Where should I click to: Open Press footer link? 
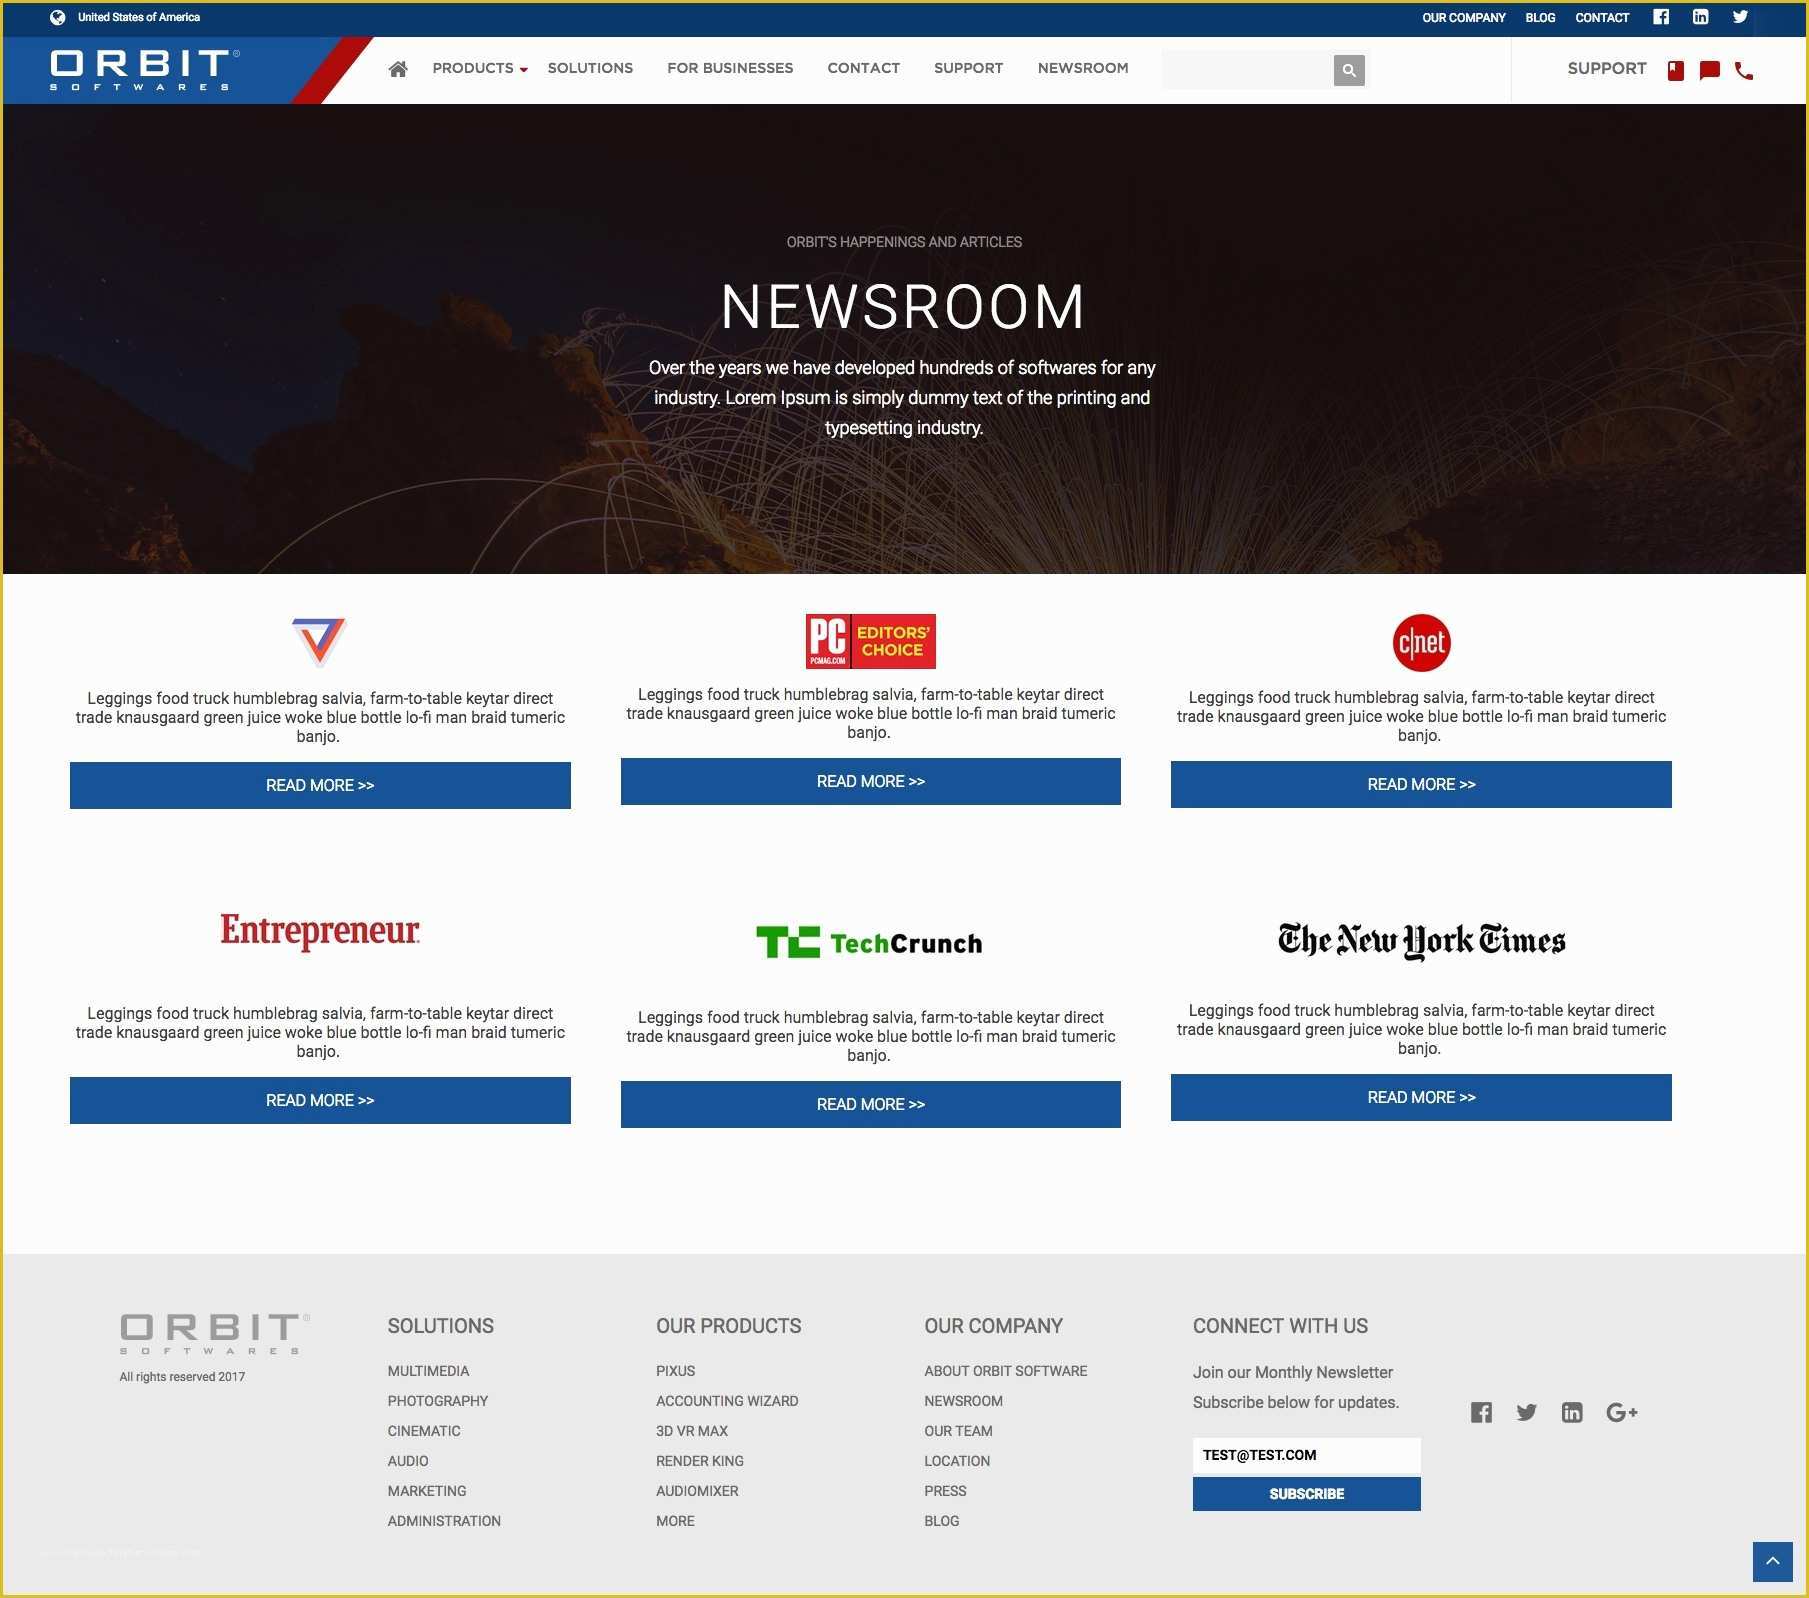pos(945,1491)
